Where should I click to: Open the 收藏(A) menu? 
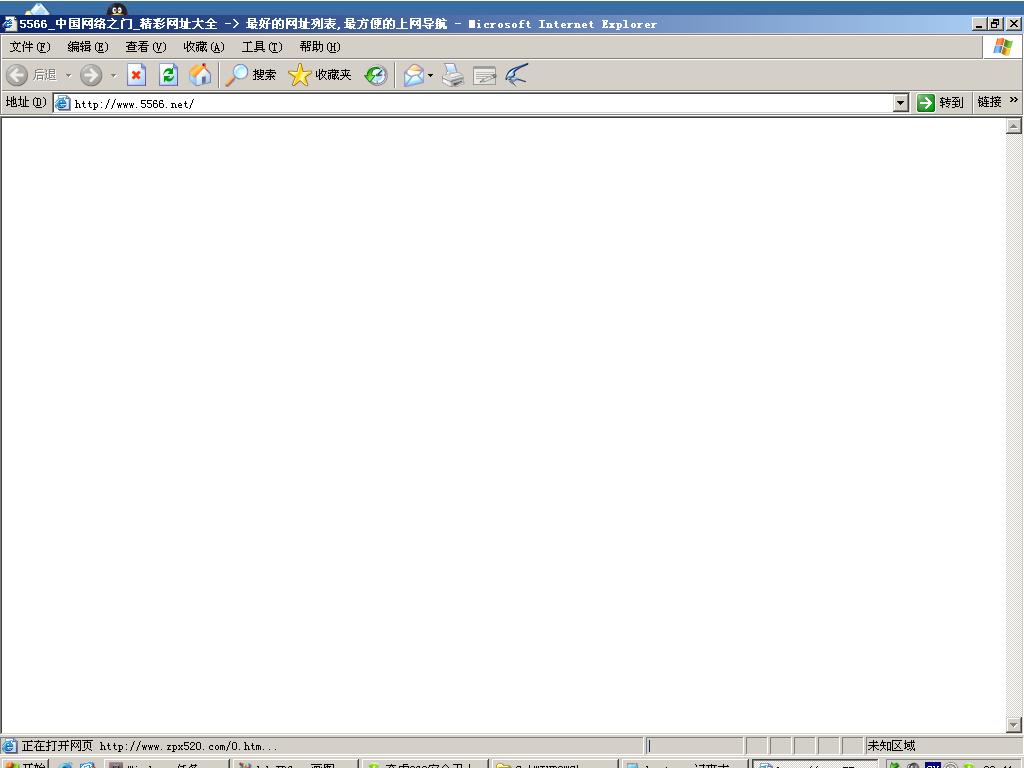click(x=204, y=47)
